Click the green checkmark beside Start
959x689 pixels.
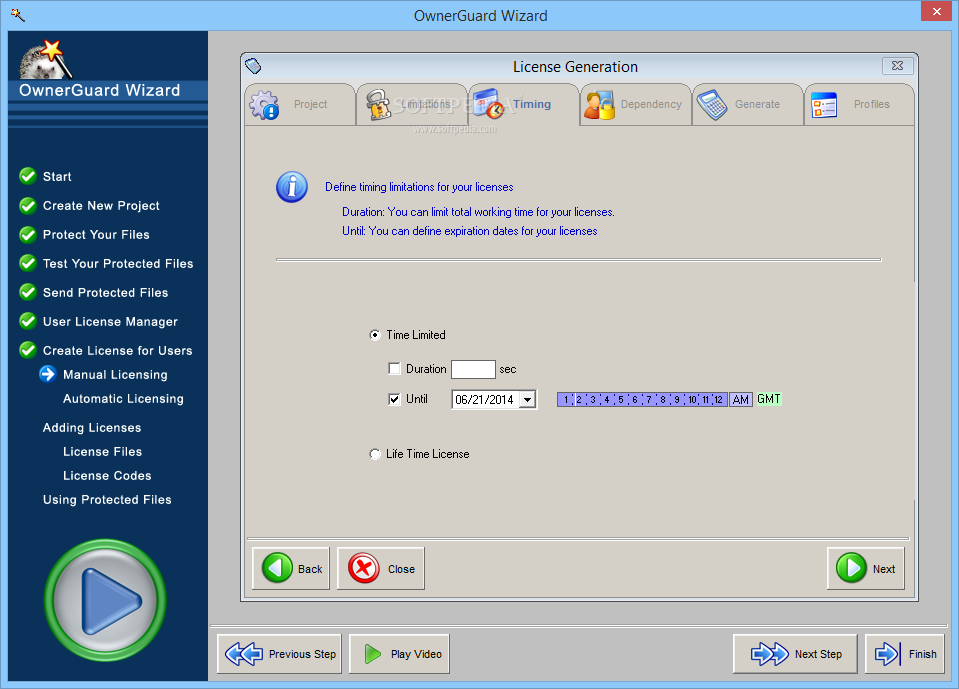click(28, 176)
